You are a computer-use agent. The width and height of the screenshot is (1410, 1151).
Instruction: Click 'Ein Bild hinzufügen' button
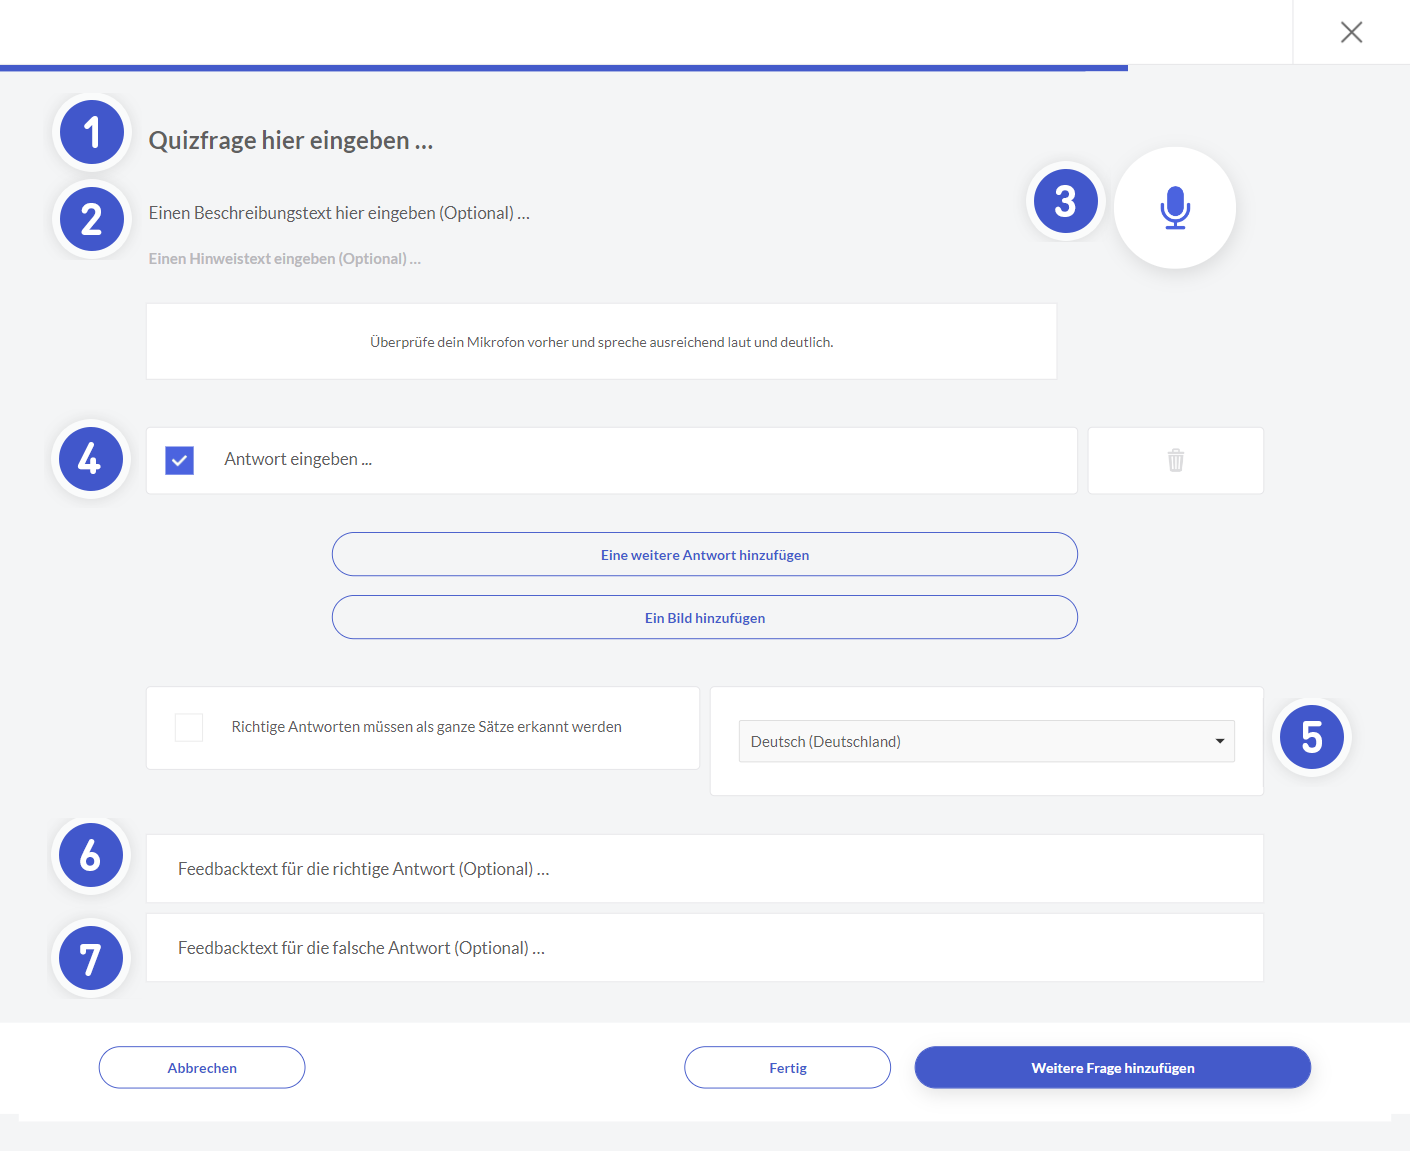tap(704, 618)
